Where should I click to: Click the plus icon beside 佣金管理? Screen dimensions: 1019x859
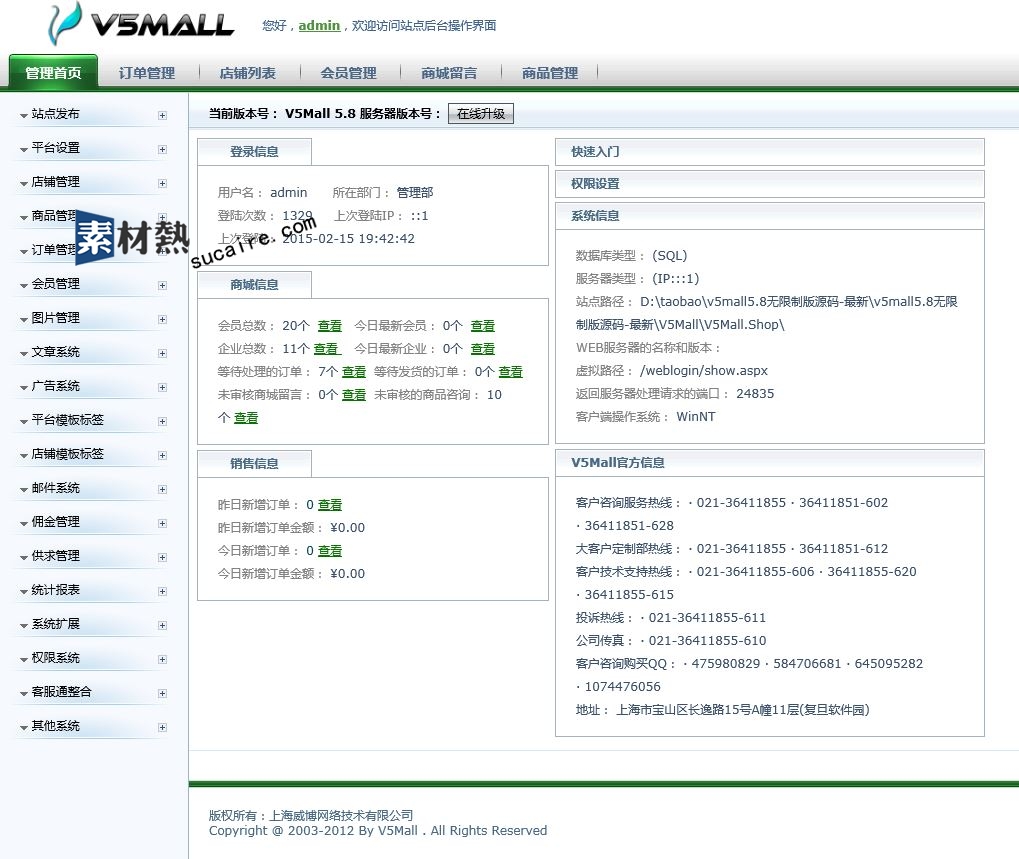pyautogui.click(x=162, y=523)
